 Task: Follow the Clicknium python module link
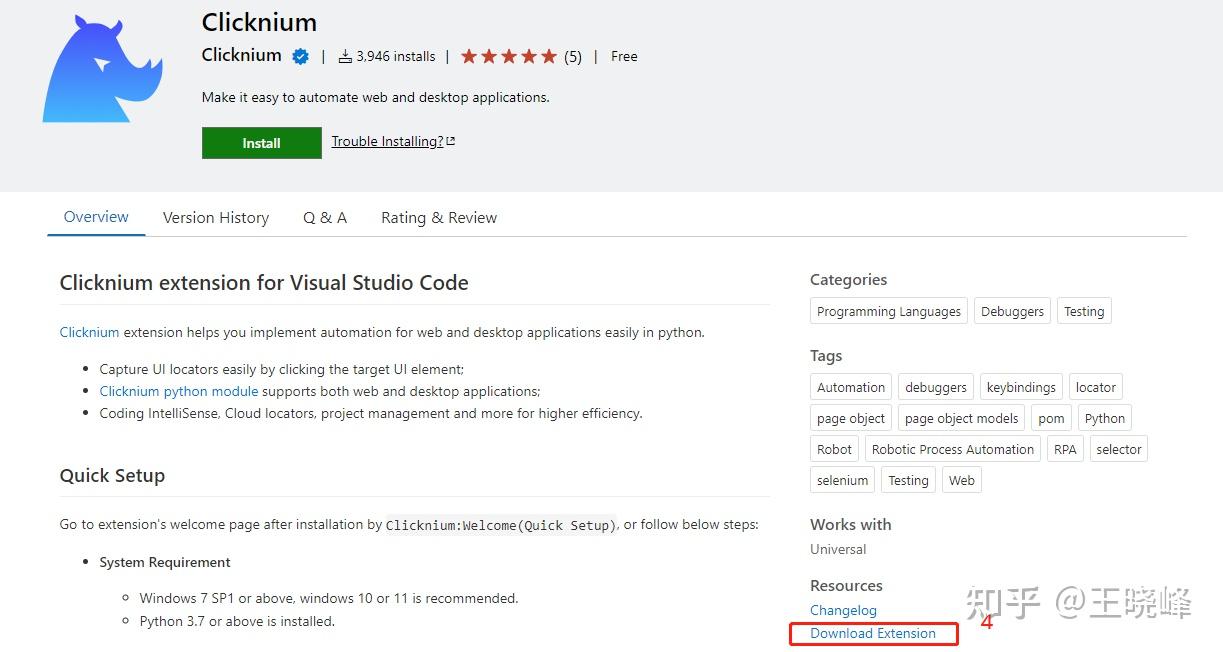pos(179,391)
